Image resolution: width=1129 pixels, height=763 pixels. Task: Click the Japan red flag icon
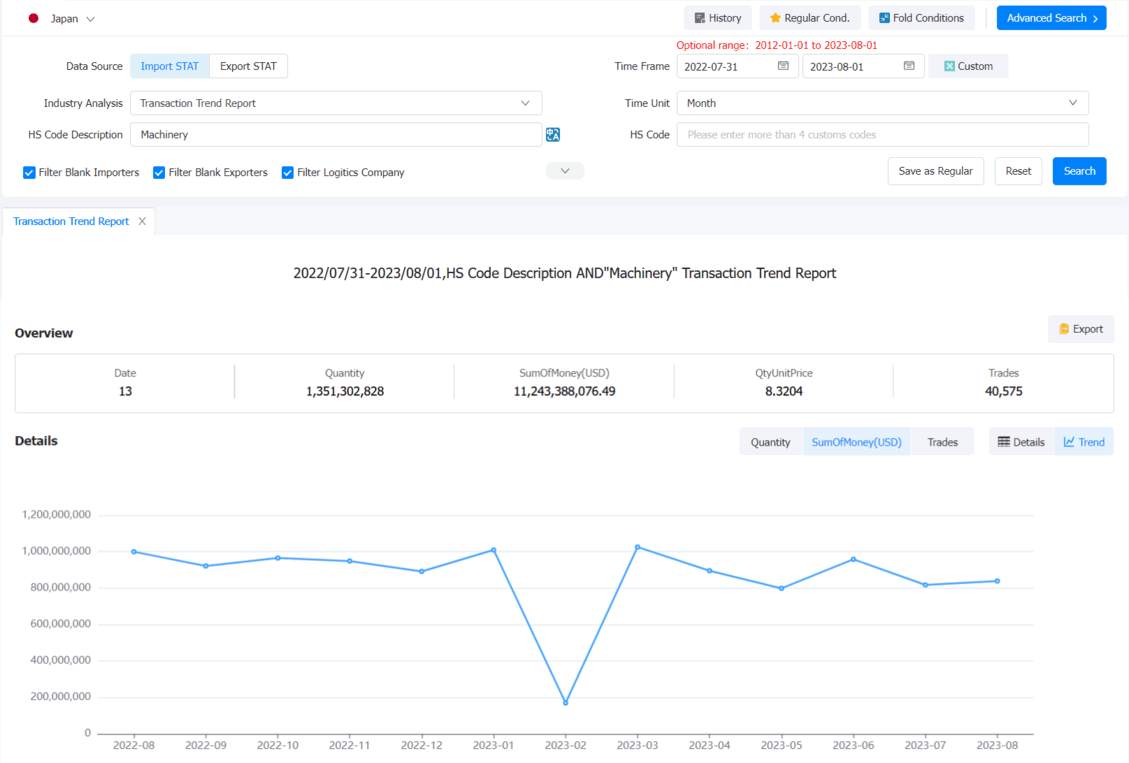(x=33, y=19)
